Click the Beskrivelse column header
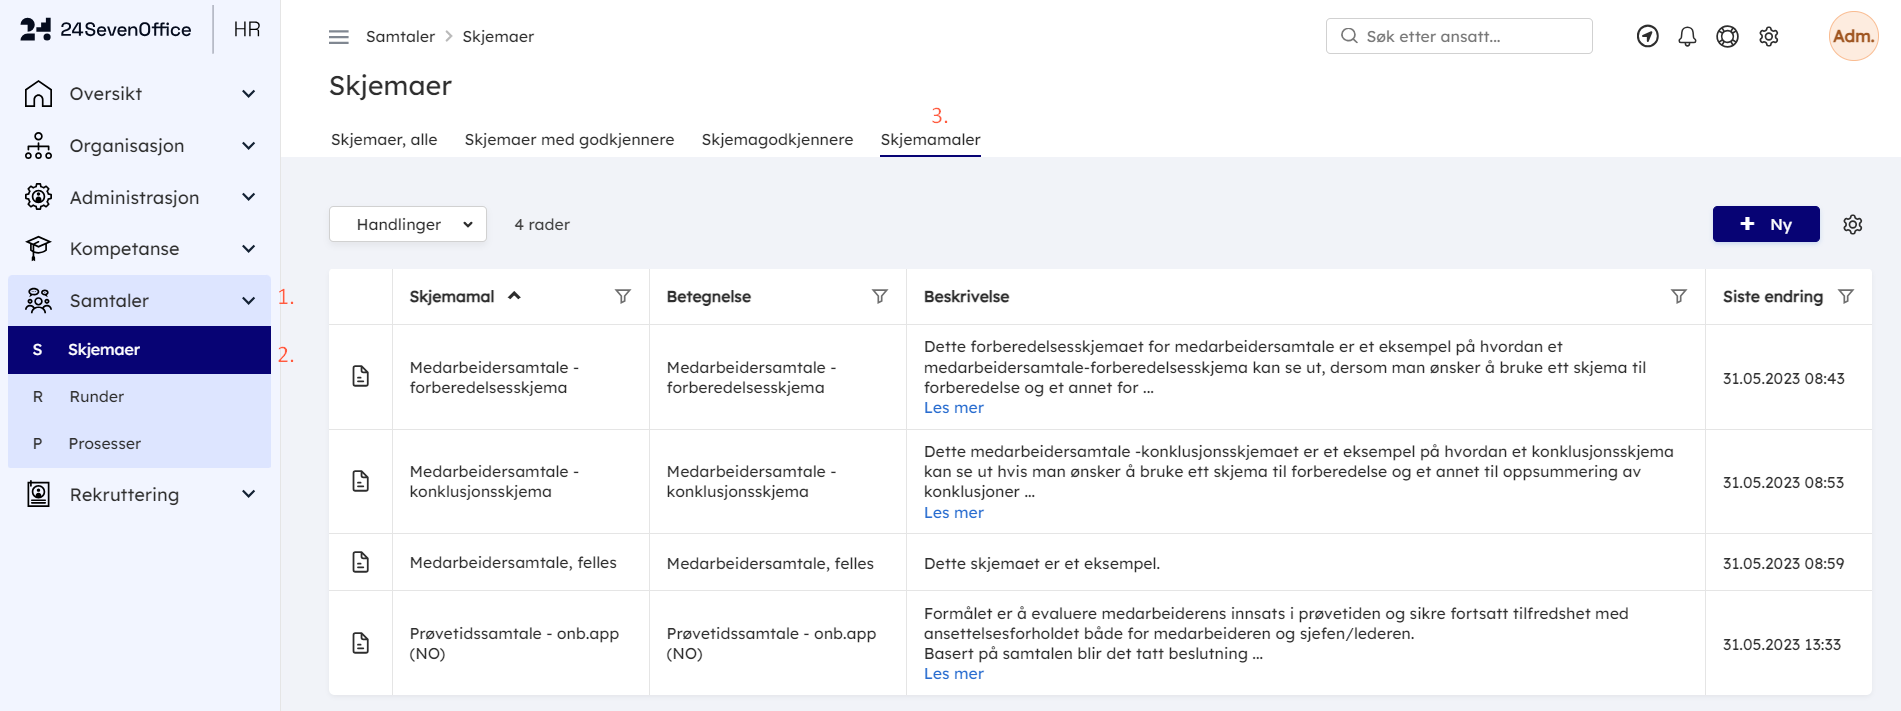1901x711 pixels. [x=966, y=297]
